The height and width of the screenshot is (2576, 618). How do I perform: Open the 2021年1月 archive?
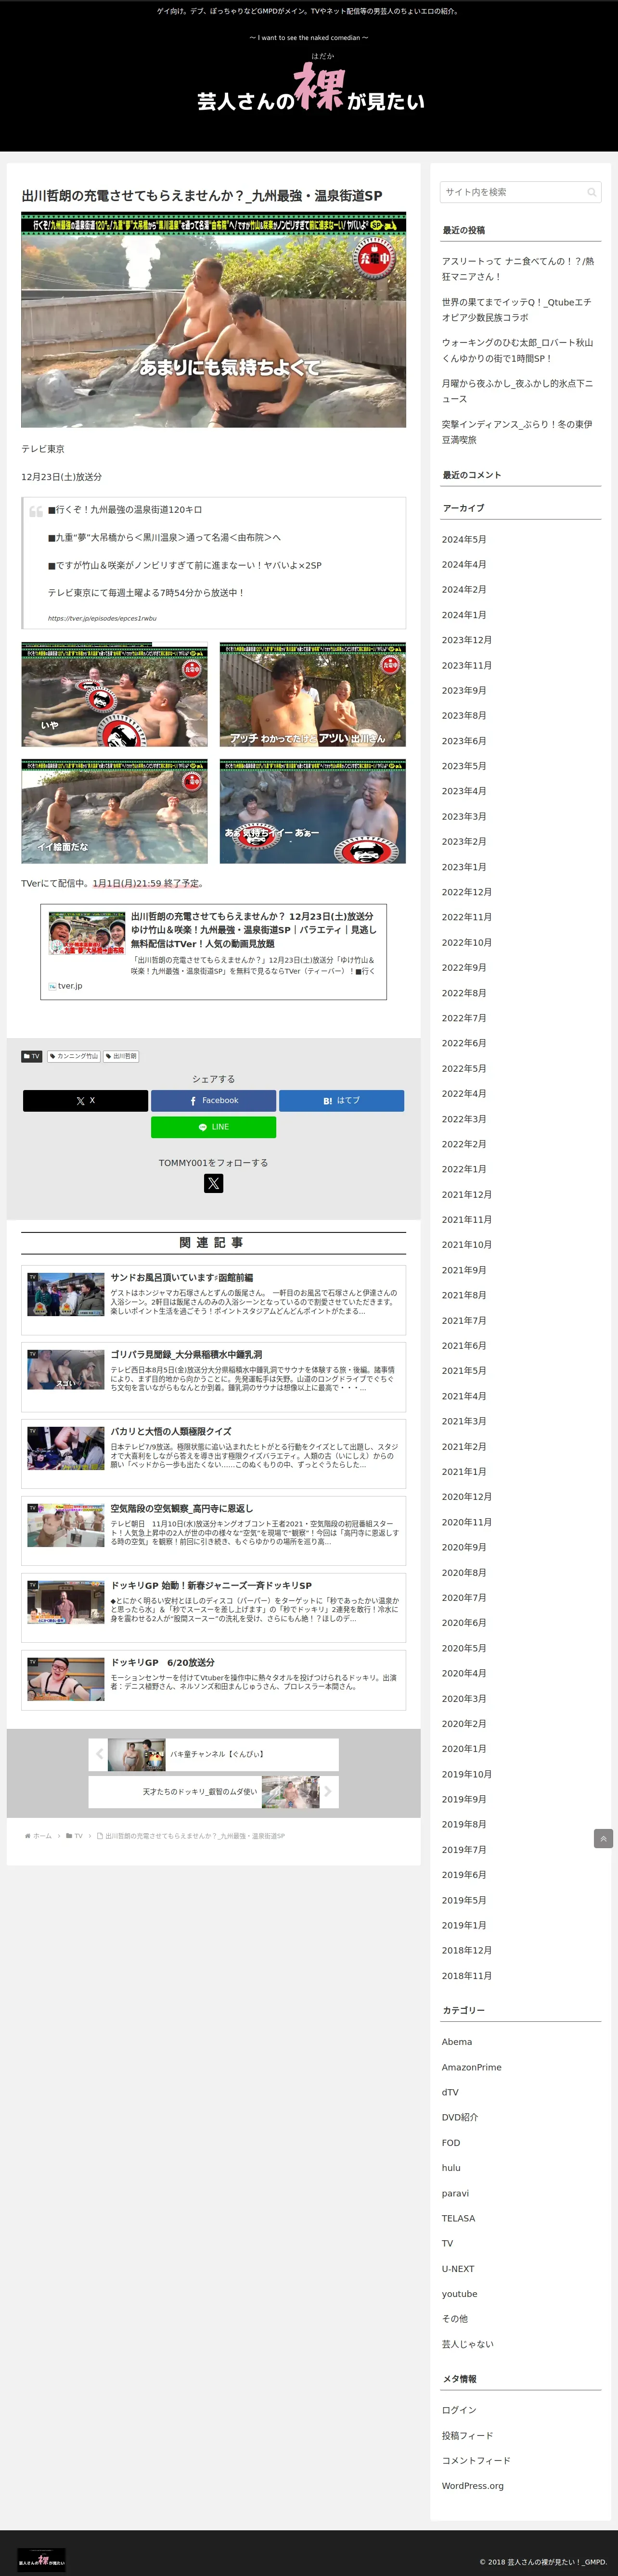click(x=464, y=1472)
